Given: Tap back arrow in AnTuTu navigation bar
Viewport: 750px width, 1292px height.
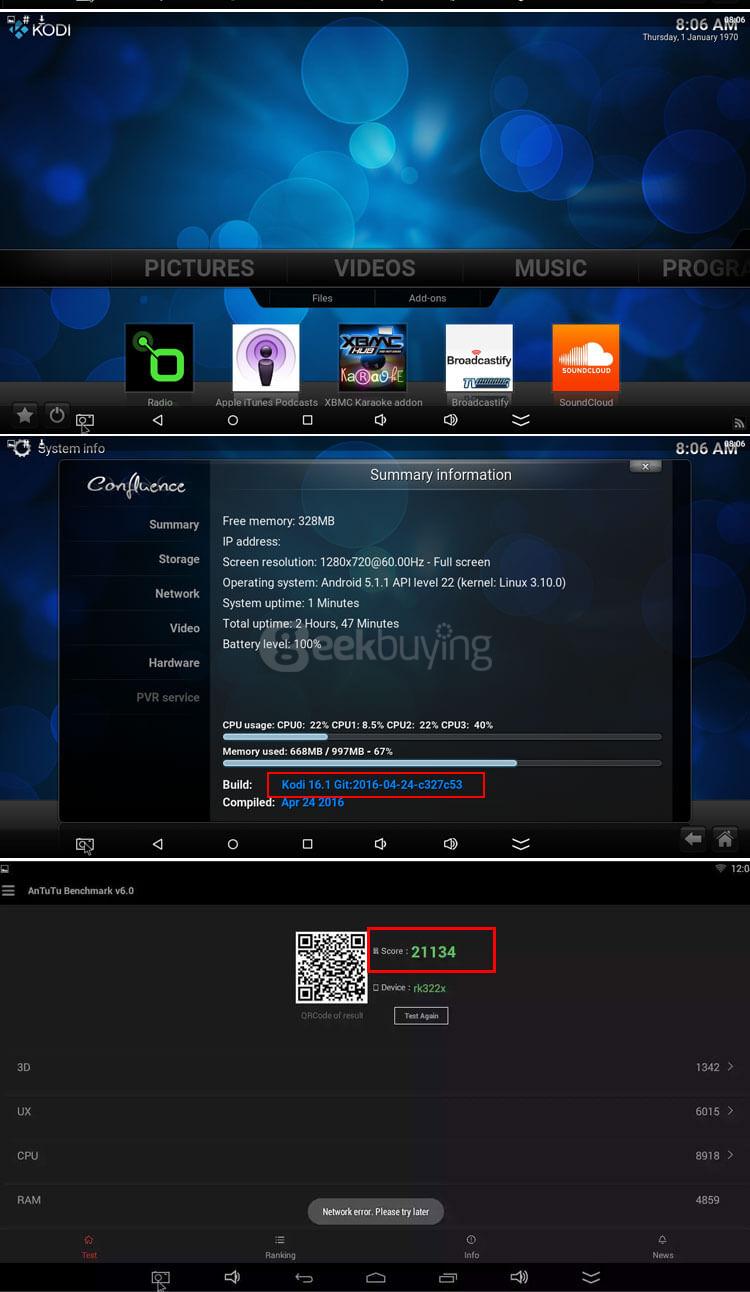Looking at the screenshot, I should [304, 1277].
